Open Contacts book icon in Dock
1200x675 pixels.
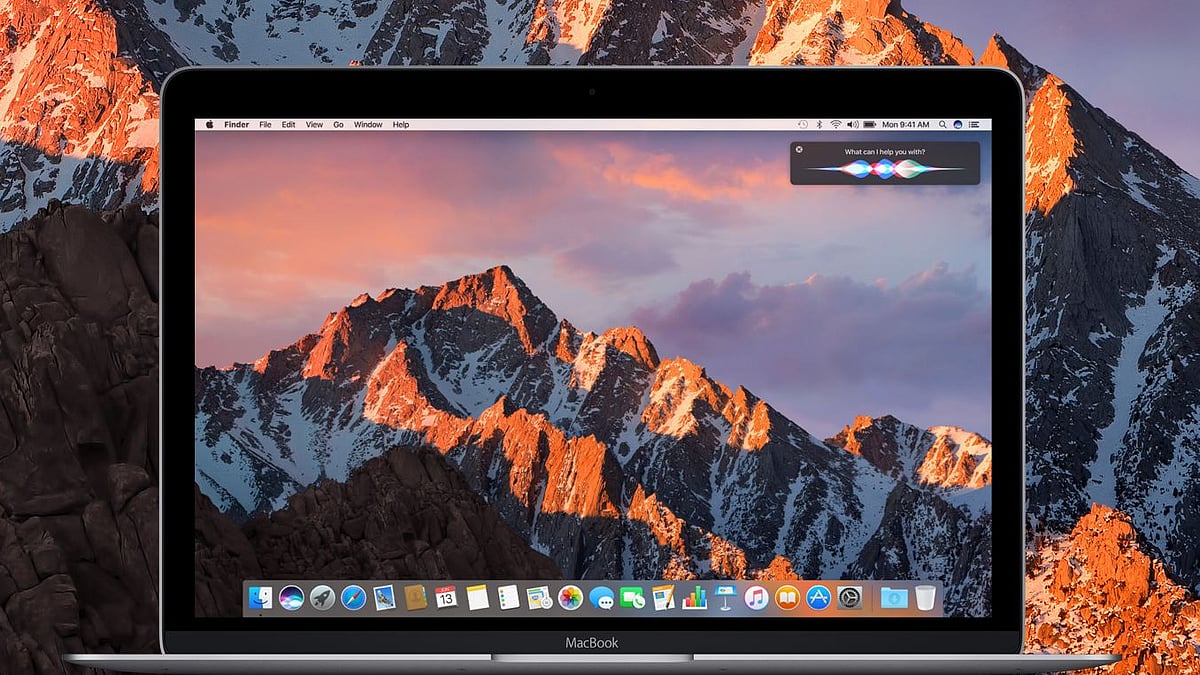pos(415,597)
